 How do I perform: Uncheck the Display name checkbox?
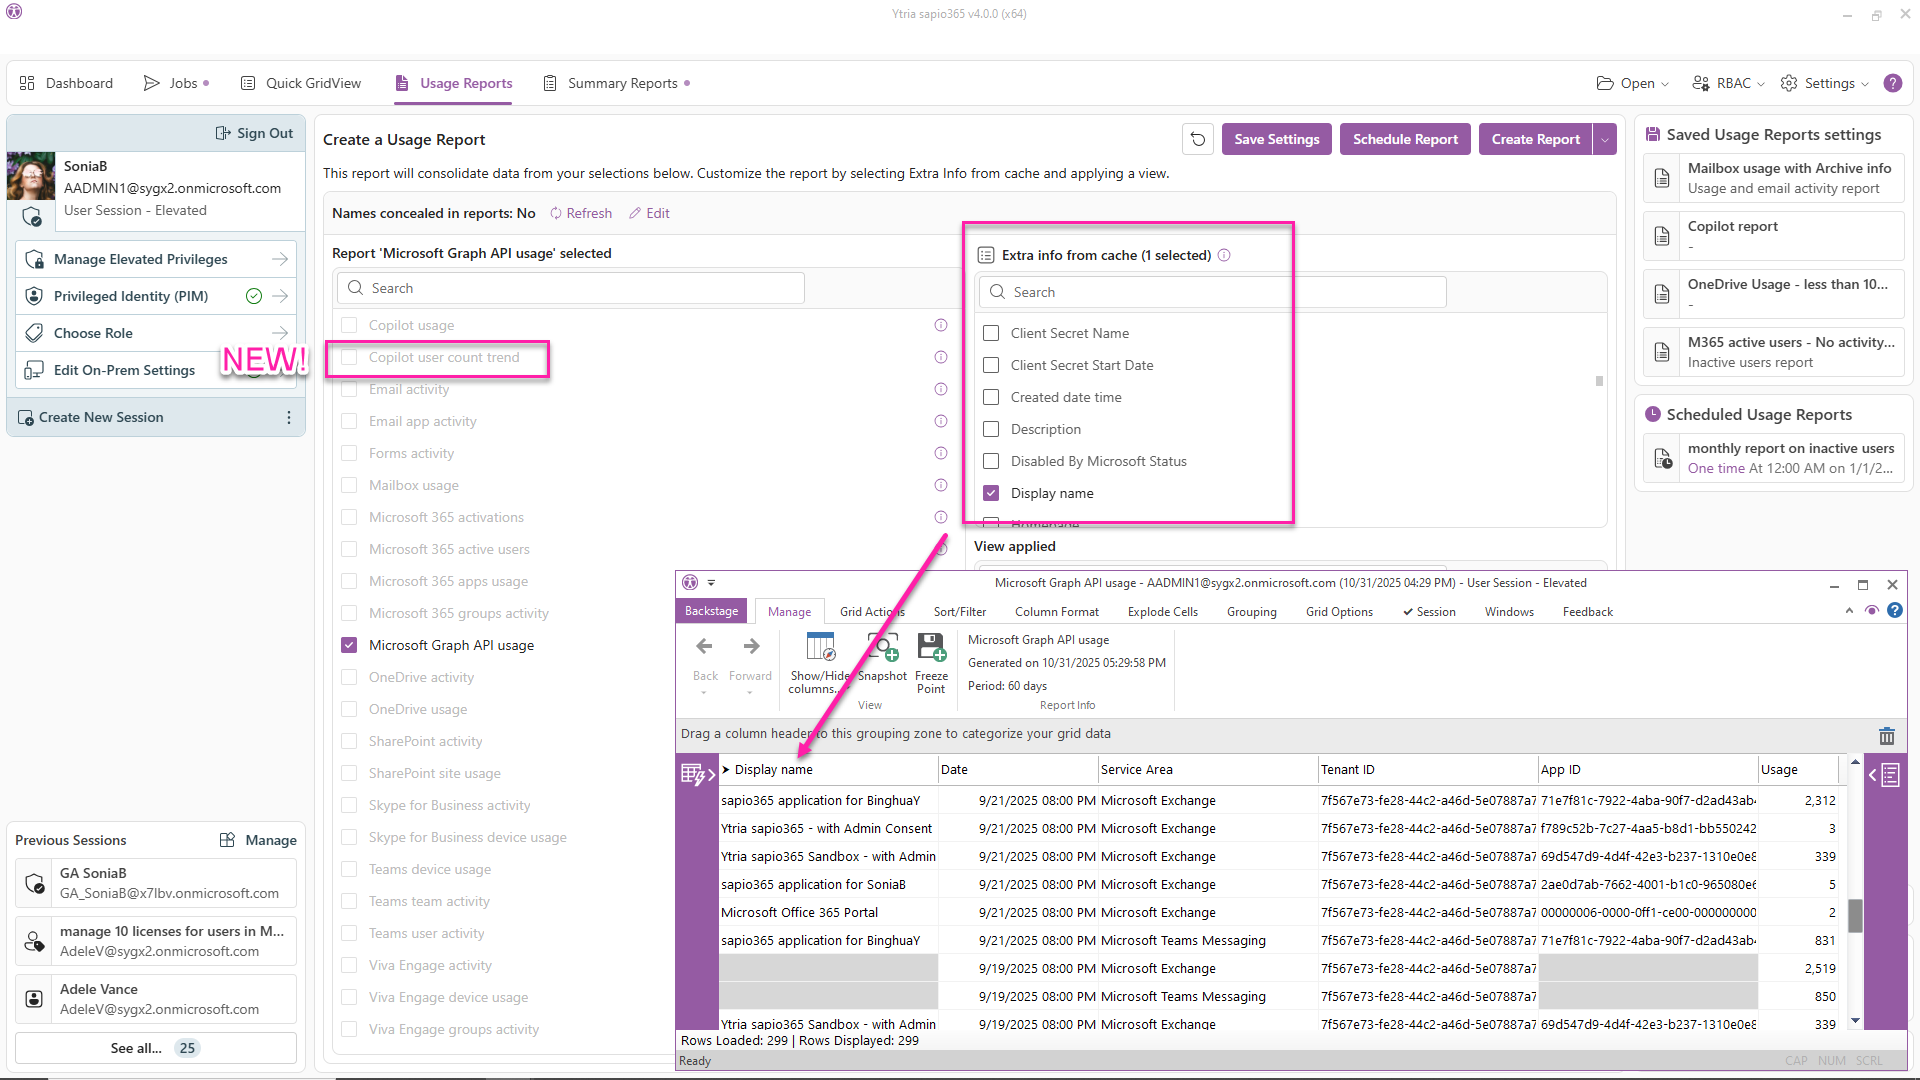pos(991,493)
